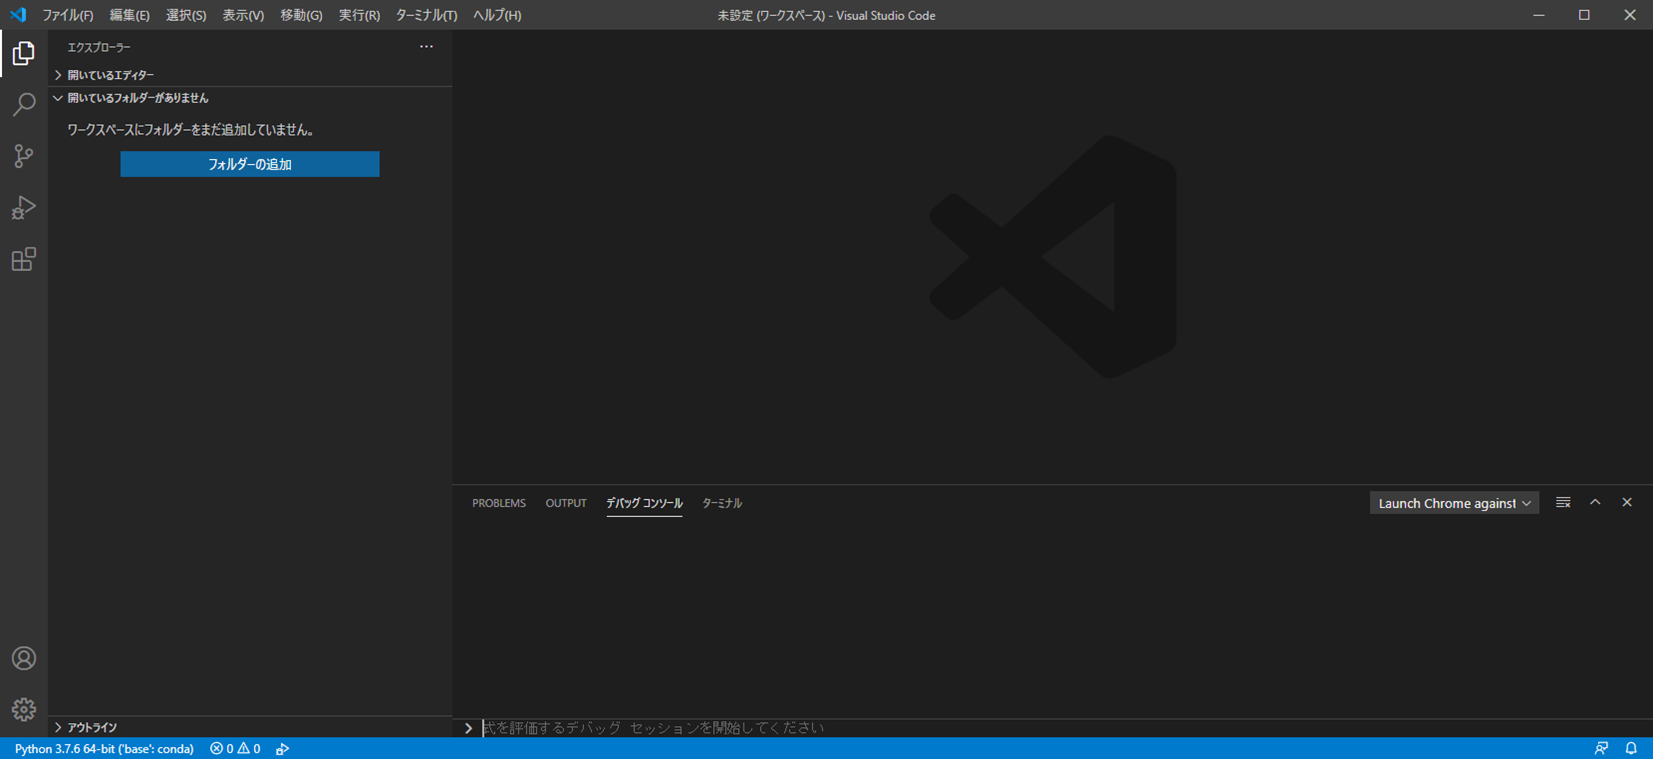The image size is (1653, 759).
Task: Open the Extensions view icon
Action: point(23,260)
